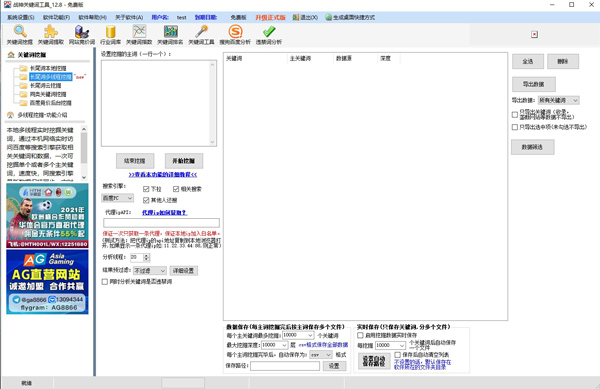Image resolution: width=600 pixels, height=389 pixels.
Task: Open the 关键词挖掘 magnifier toolbar icon
Action: click(20, 31)
